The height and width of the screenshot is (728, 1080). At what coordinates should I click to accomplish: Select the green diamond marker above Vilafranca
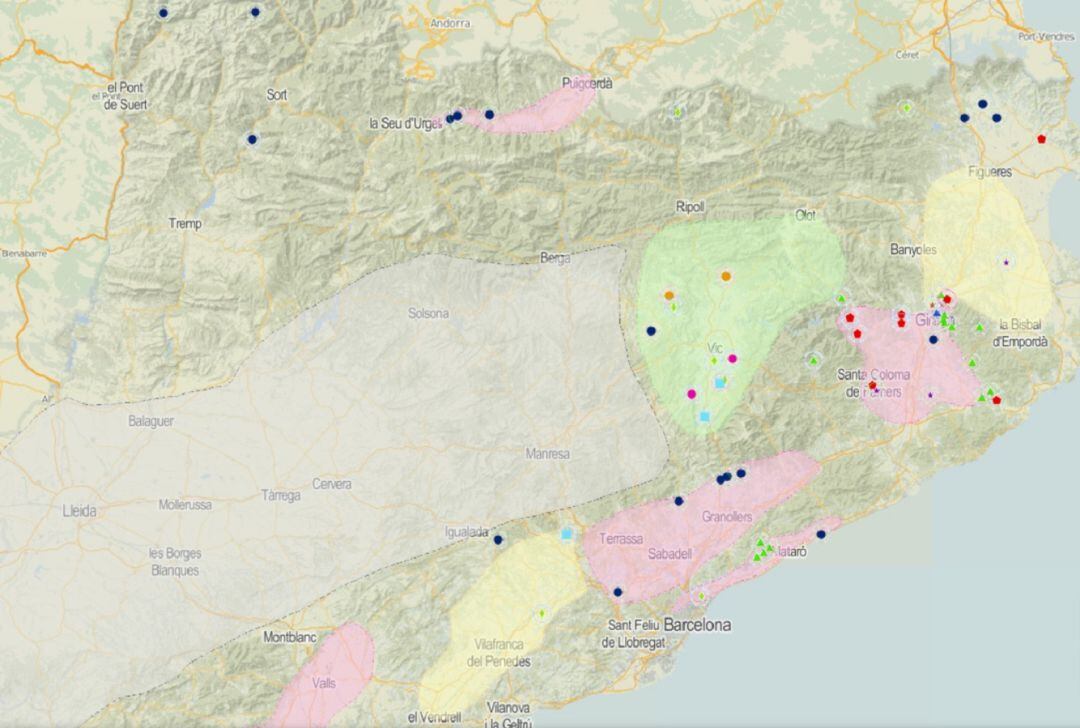pyautogui.click(x=542, y=613)
